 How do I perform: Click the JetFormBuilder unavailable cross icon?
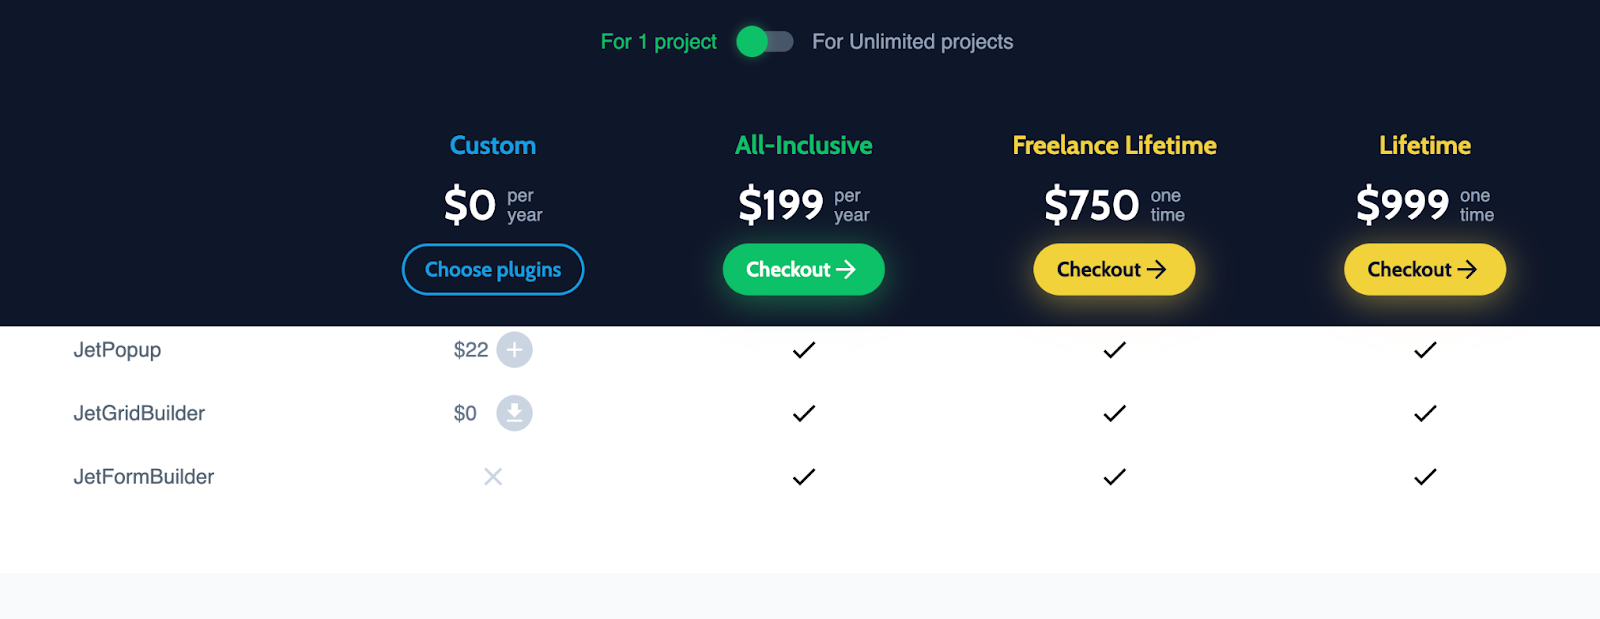point(493,477)
